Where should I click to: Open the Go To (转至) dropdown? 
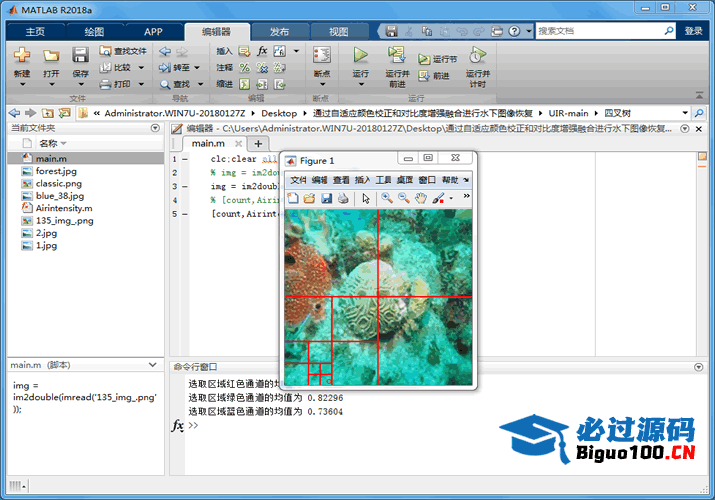click(197, 67)
